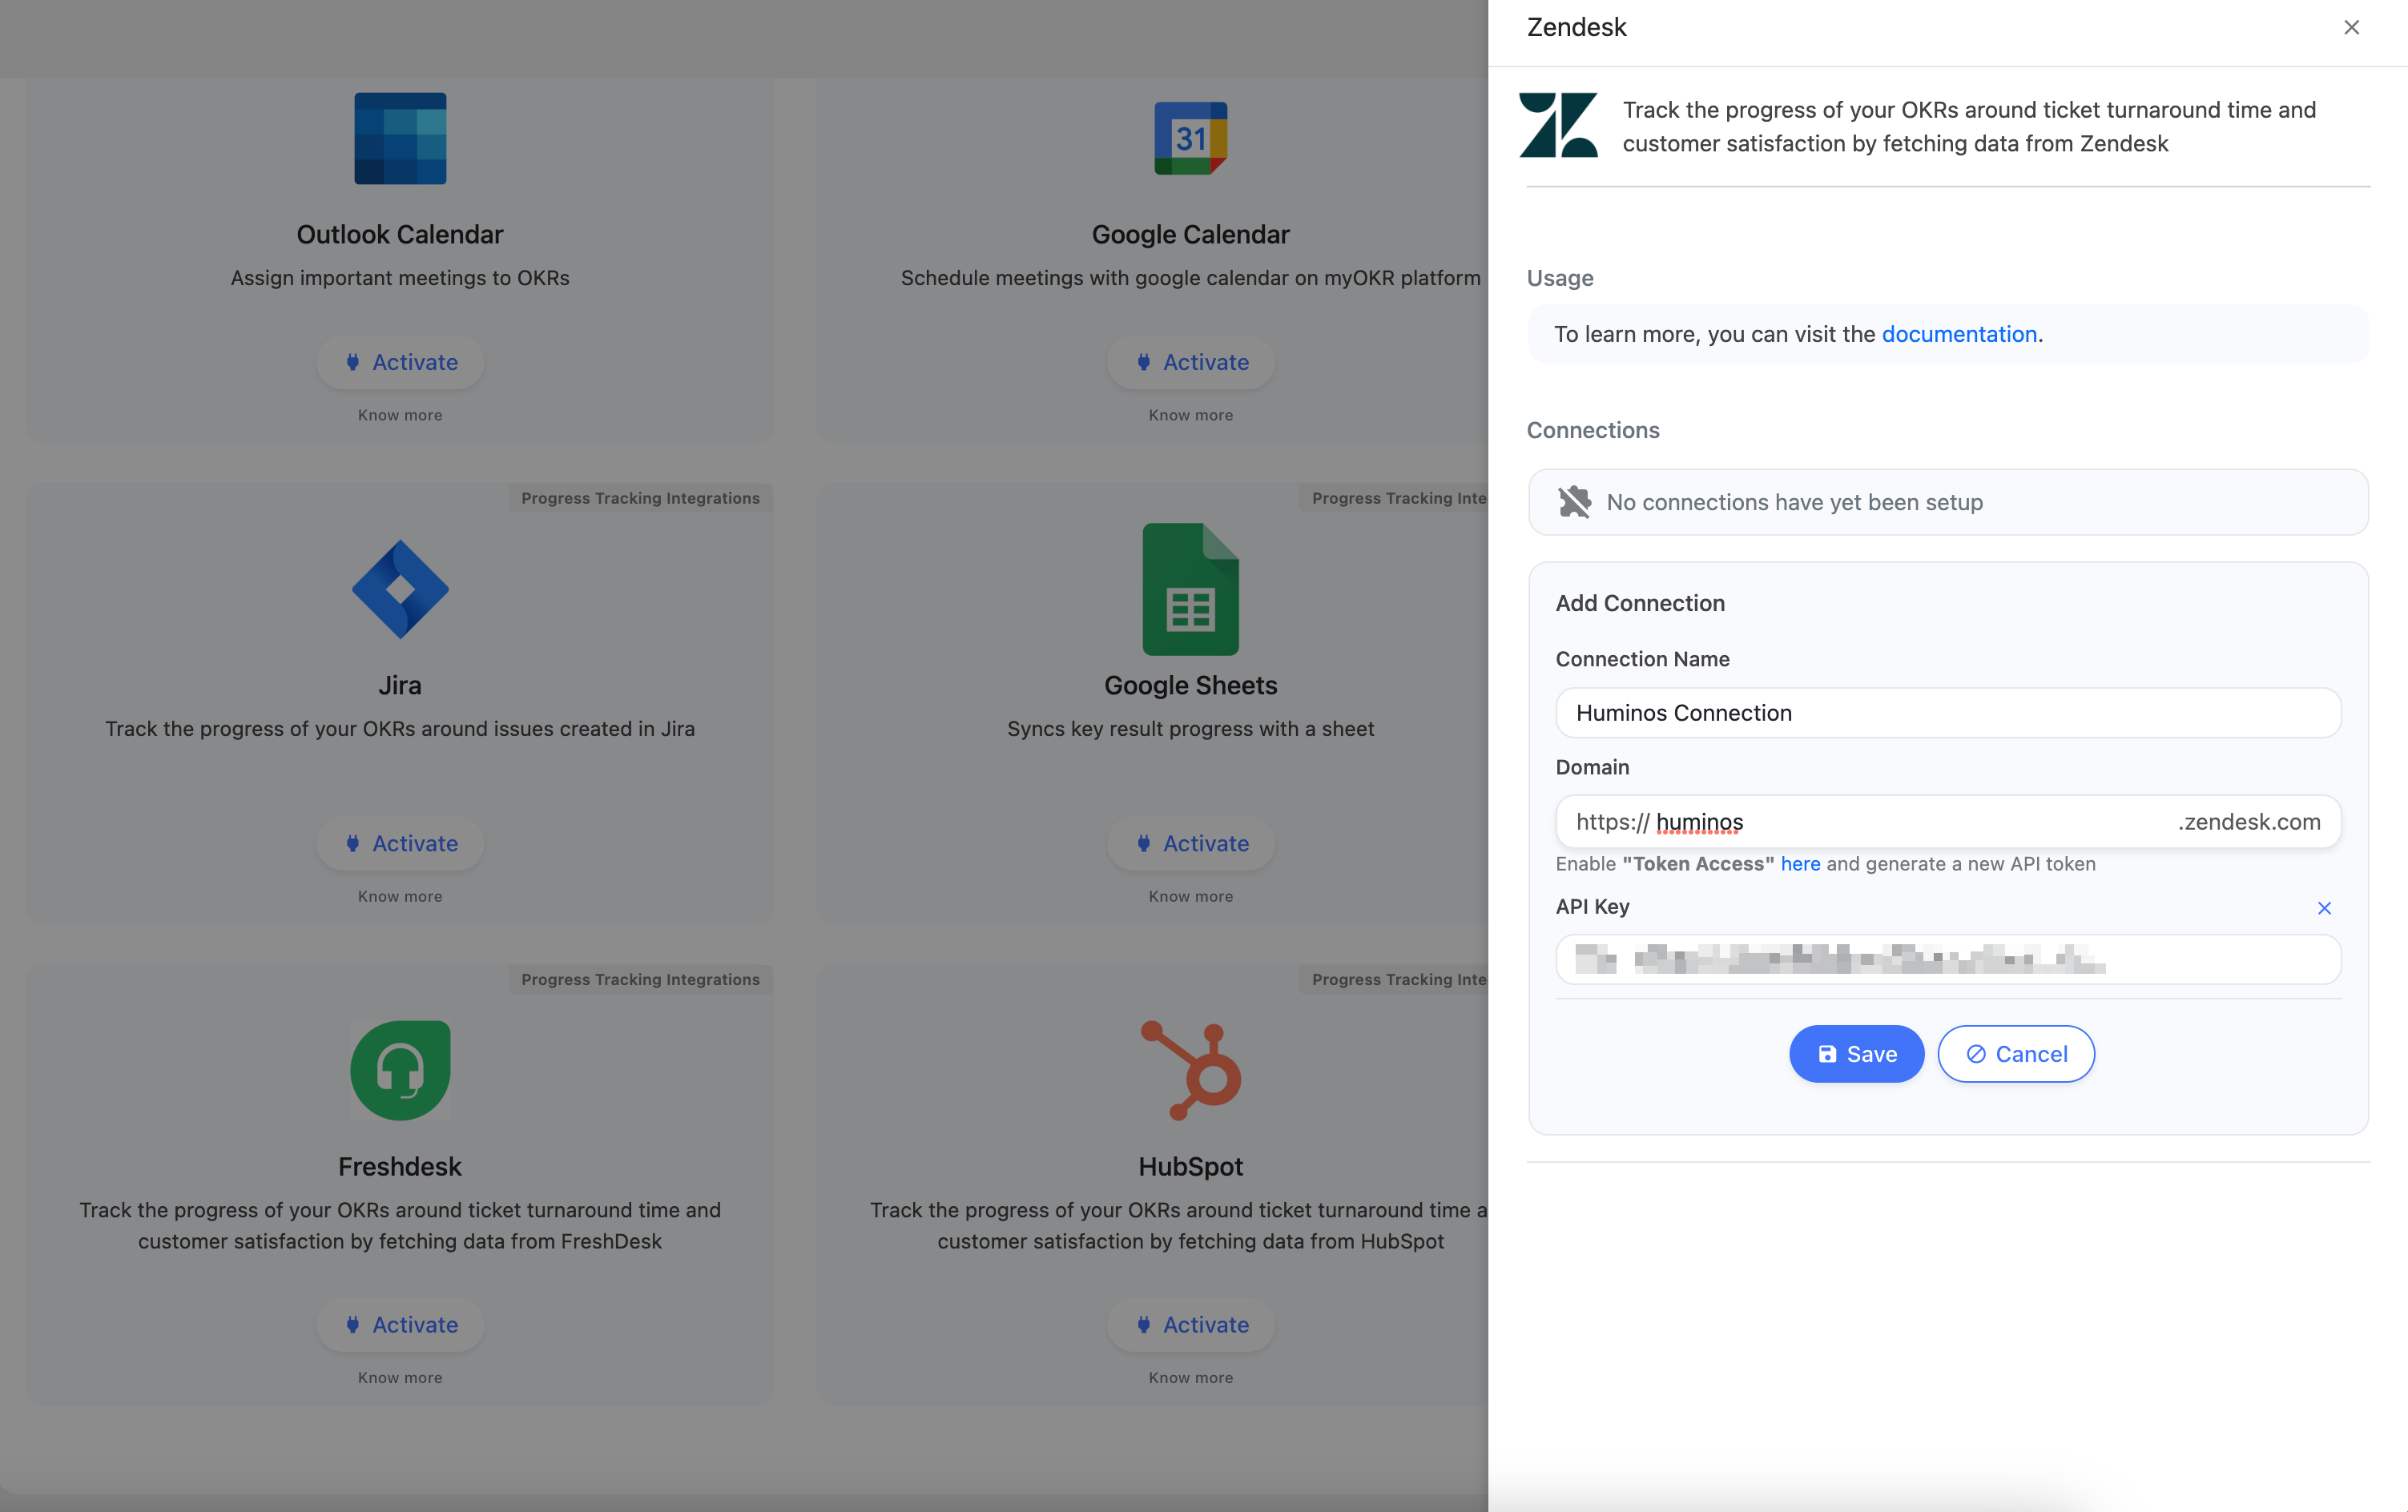
Task: Open Know more under Jira
Action: tap(400, 896)
